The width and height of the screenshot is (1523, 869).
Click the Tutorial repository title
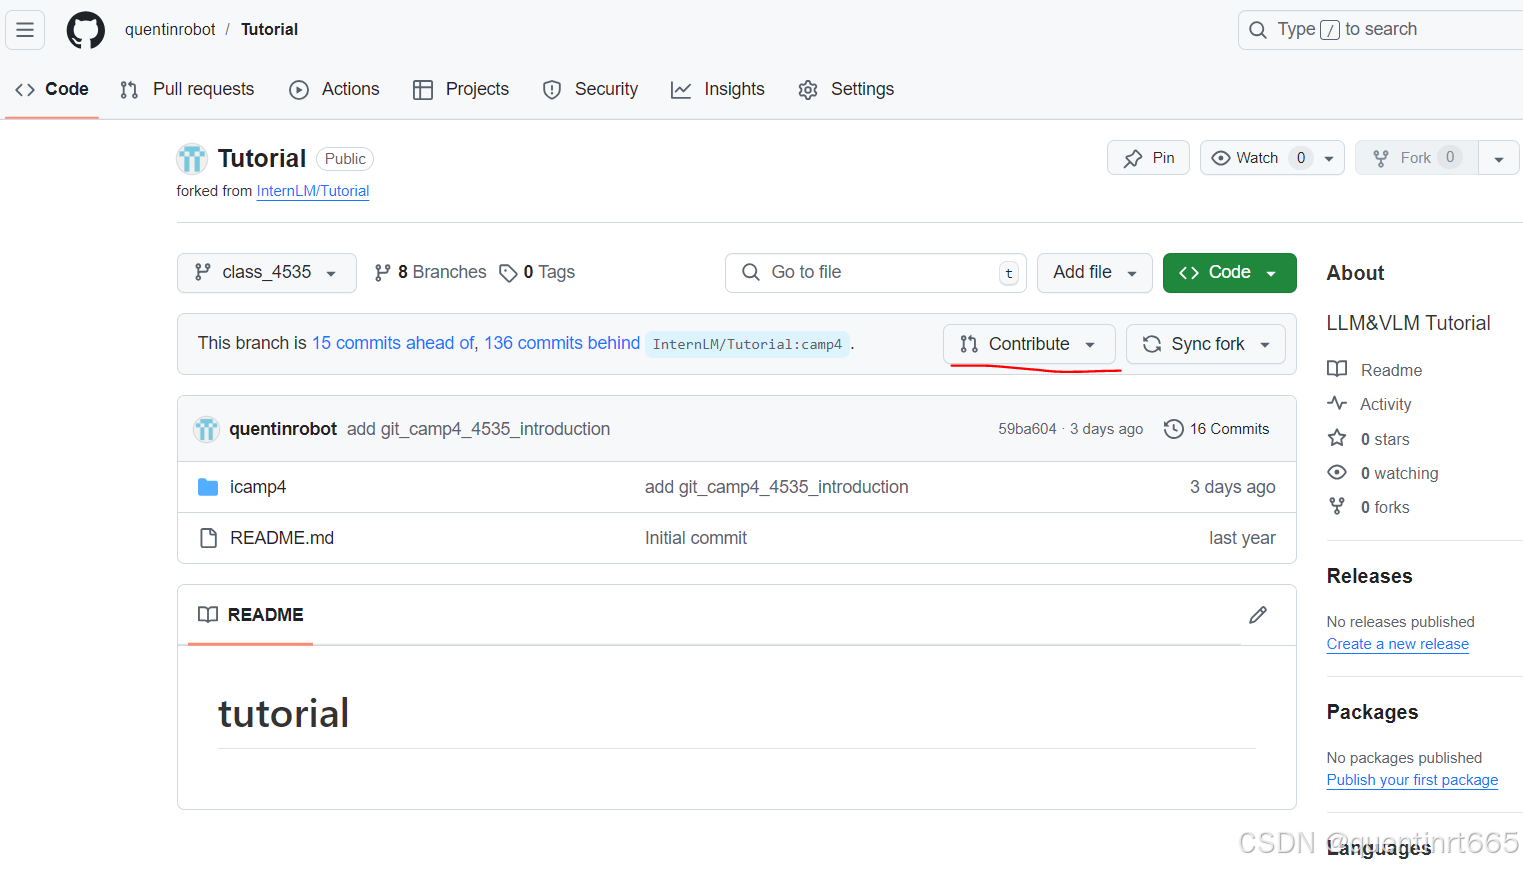[x=262, y=158]
